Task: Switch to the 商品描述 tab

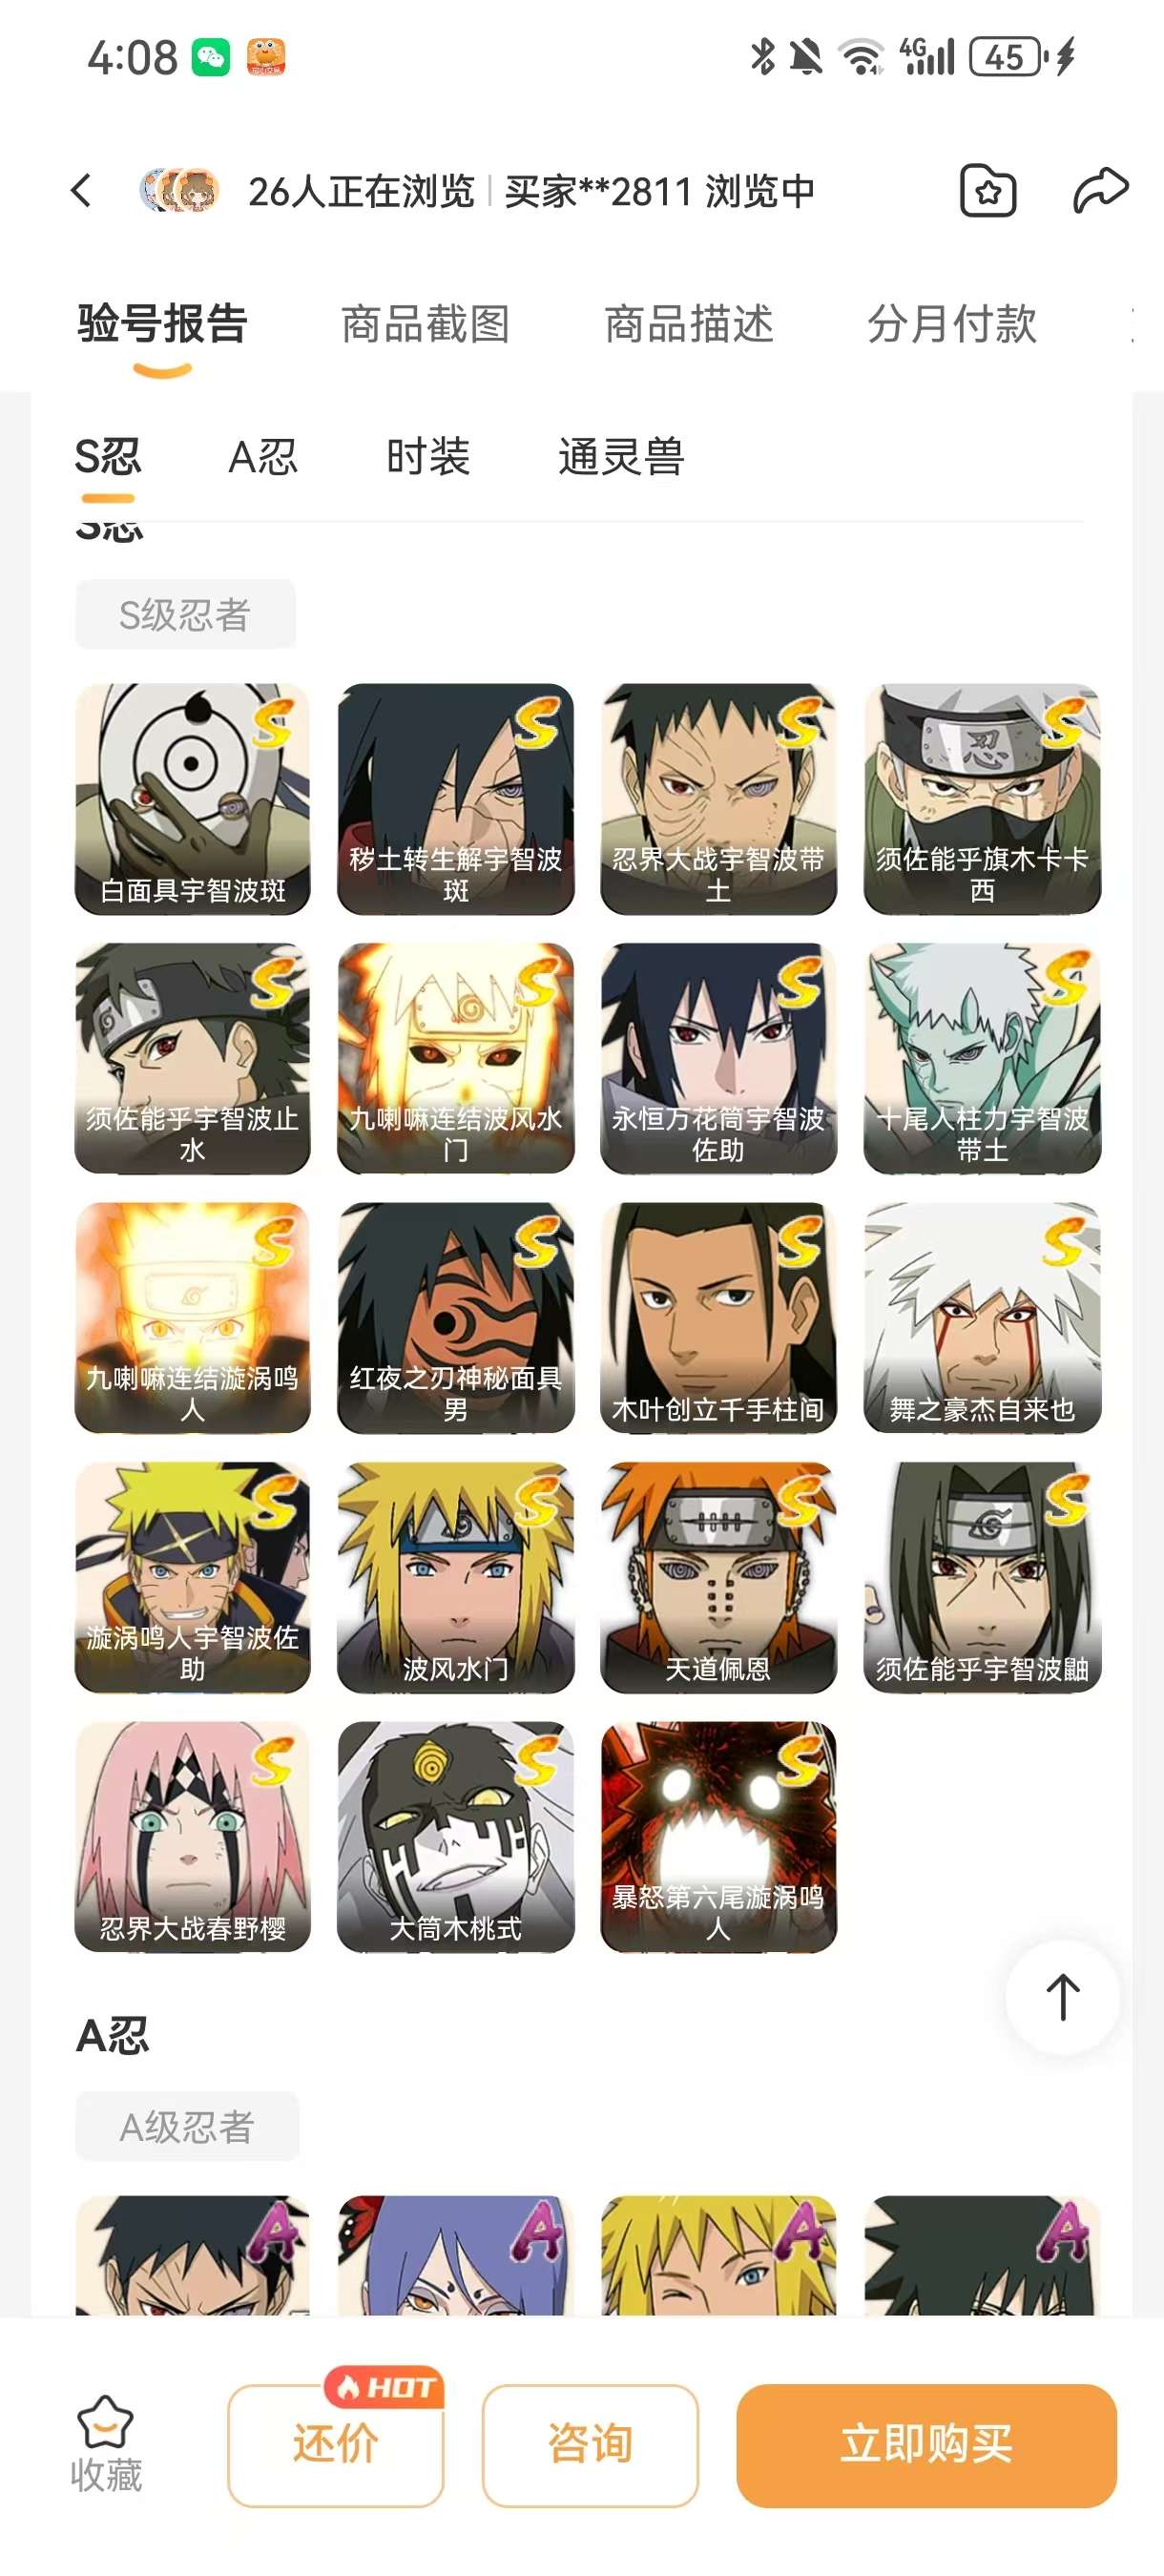Action: pos(689,324)
